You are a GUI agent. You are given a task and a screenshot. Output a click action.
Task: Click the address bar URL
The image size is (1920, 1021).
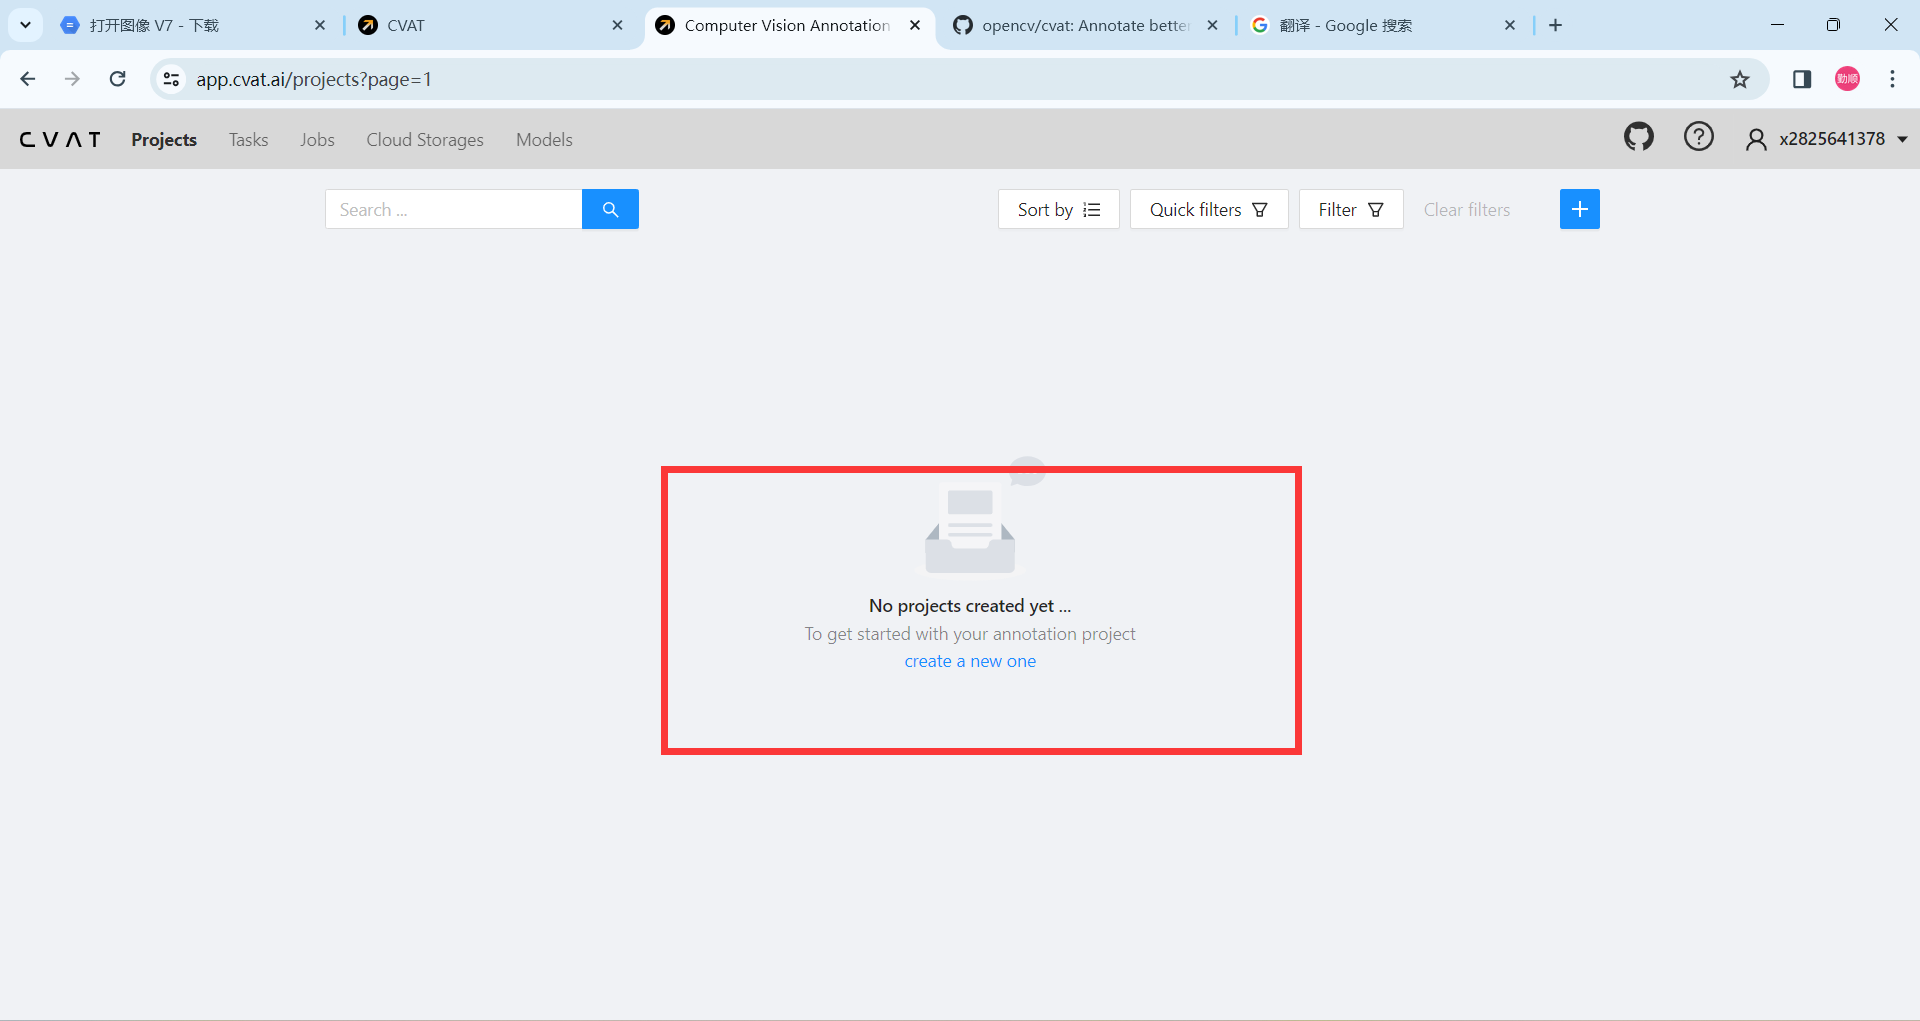pos(314,79)
